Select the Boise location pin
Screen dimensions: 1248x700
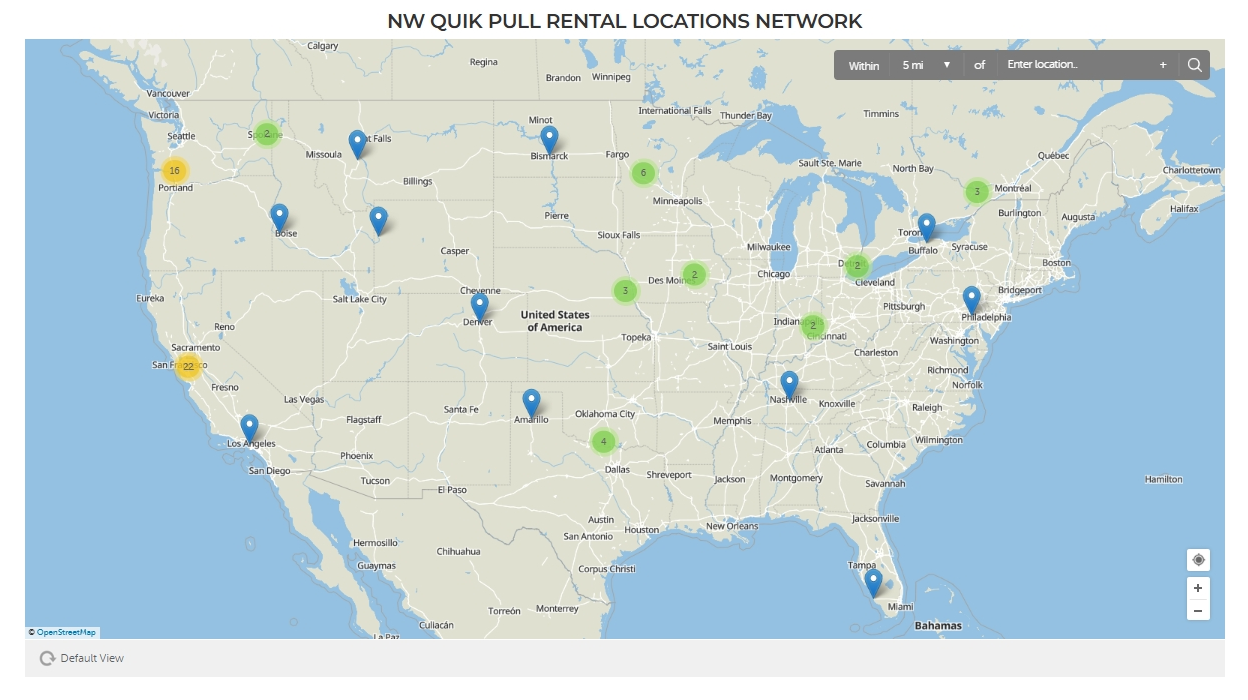[x=280, y=213]
